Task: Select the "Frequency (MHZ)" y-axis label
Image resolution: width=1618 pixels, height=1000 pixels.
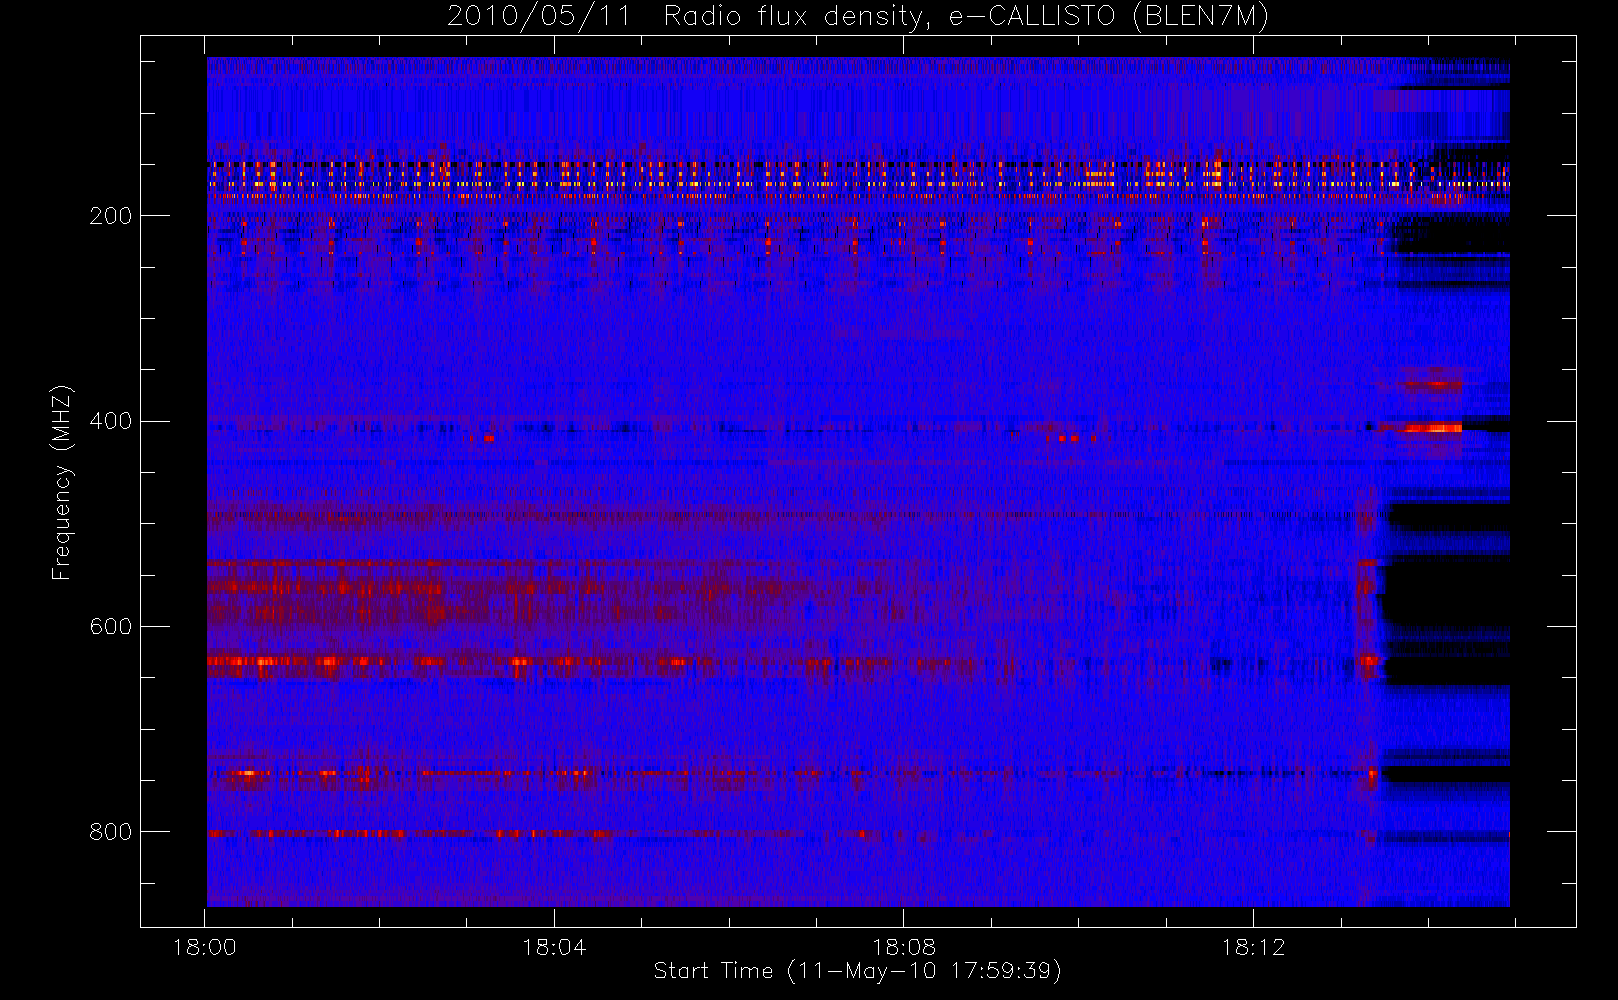Action: (x=62, y=482)
